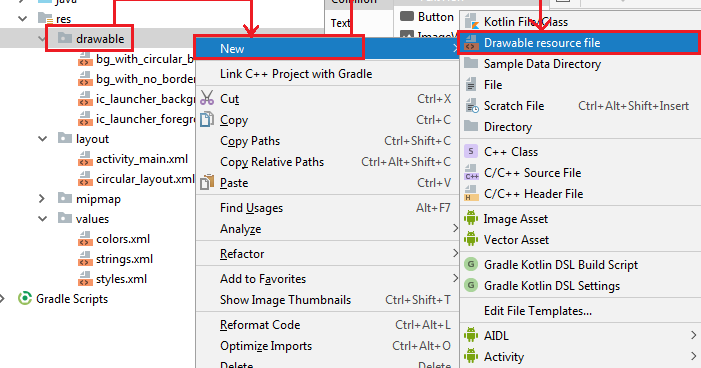Select Edit File Templates entry
Image resolution: width=701 pixels, height=368 pixels.
(x=538, y=311)
